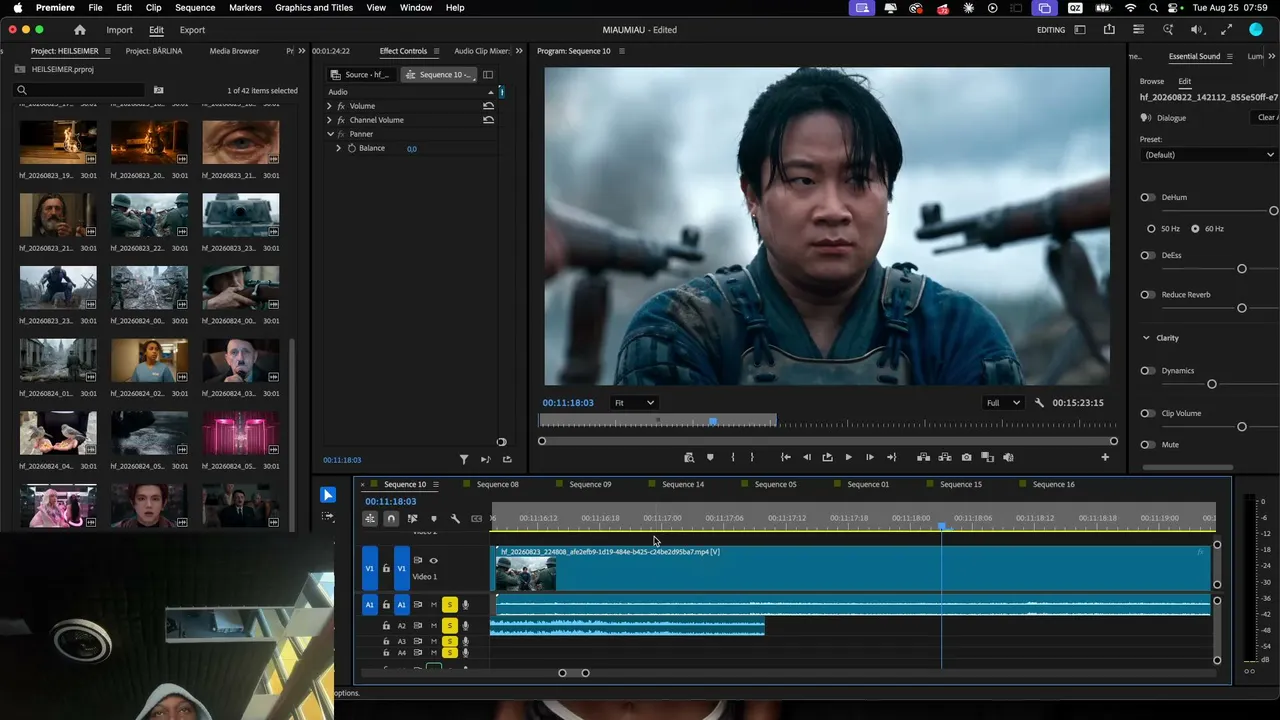
Task: Open Timeline display settings wrench
Action: point(455,518)
